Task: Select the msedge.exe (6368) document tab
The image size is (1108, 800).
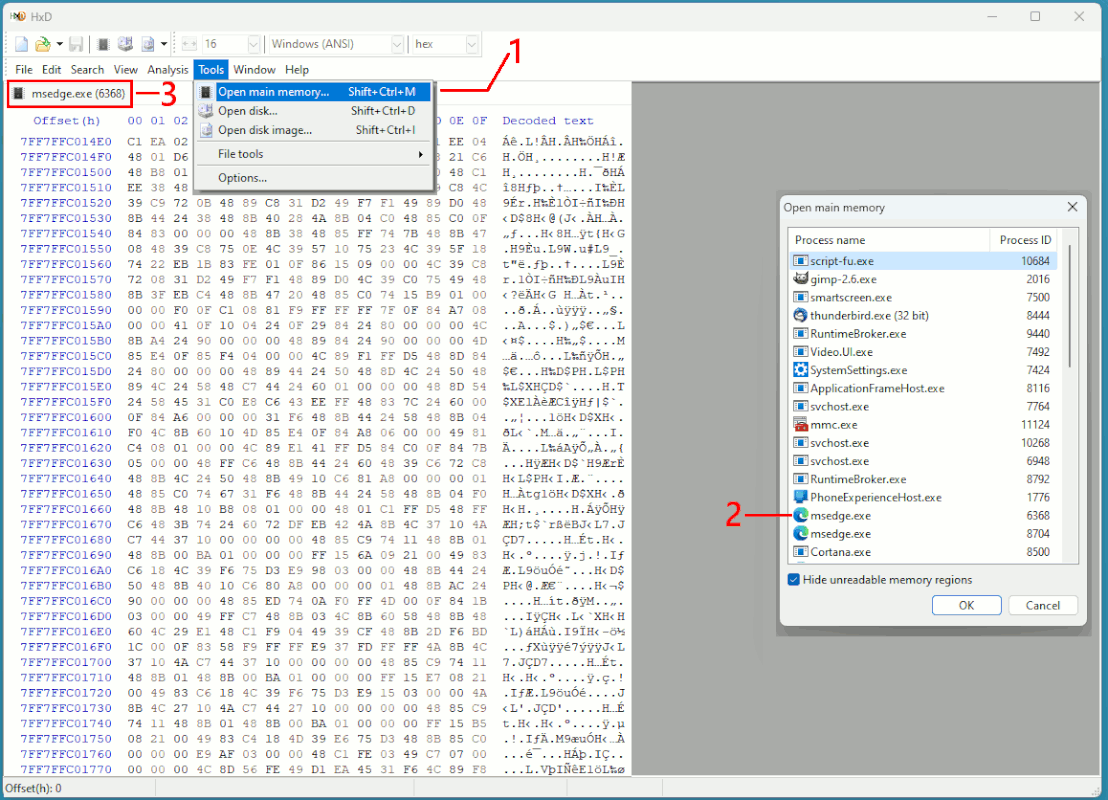Action: point(70,93)
